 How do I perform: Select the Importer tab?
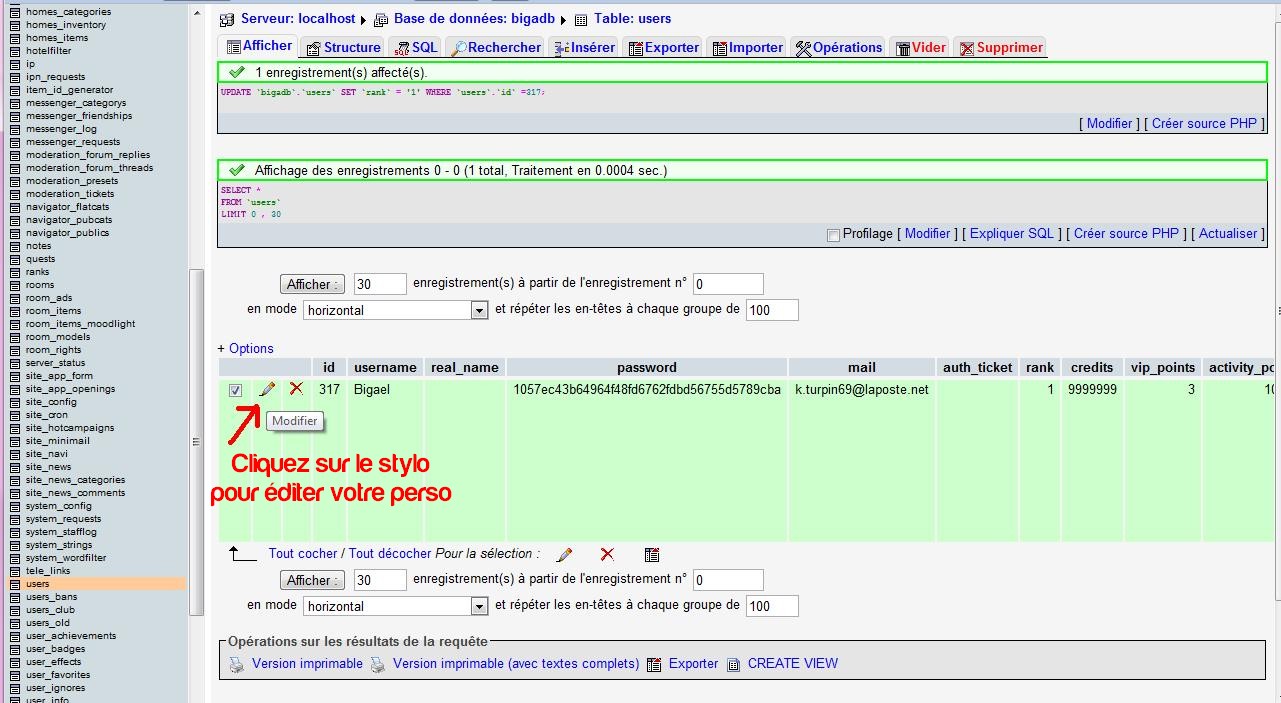[747, 47]
